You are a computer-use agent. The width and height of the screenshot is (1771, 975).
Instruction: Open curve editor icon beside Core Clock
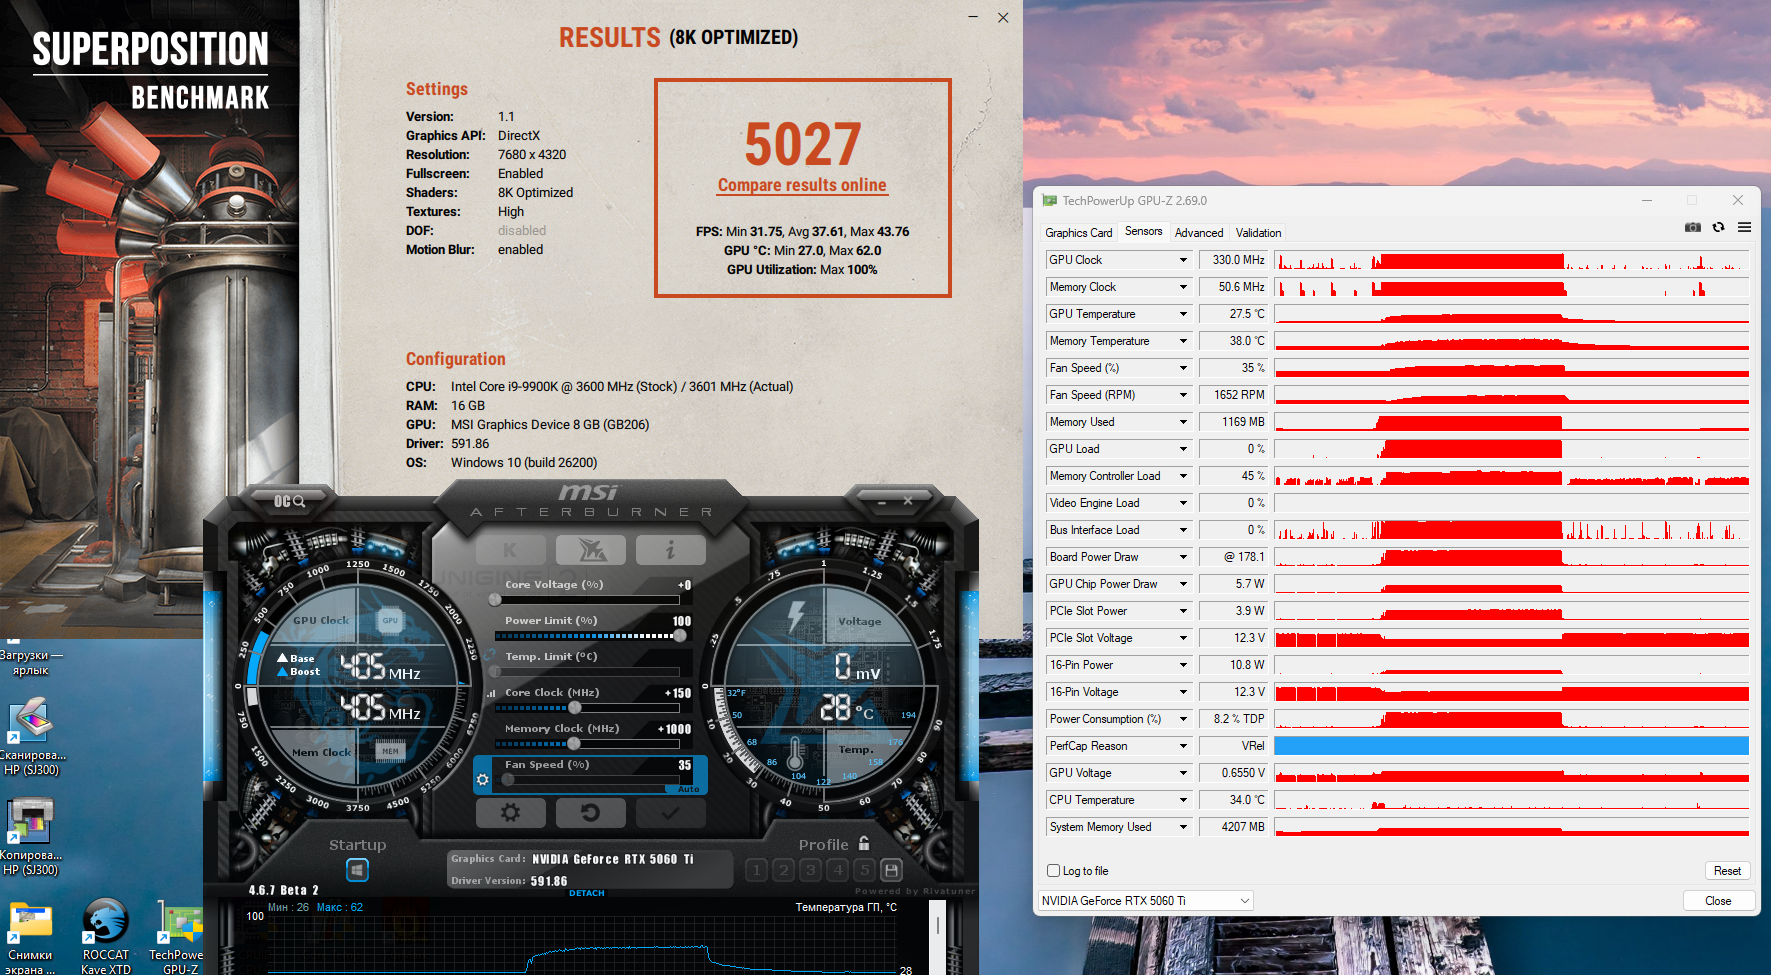click(491, 693)
